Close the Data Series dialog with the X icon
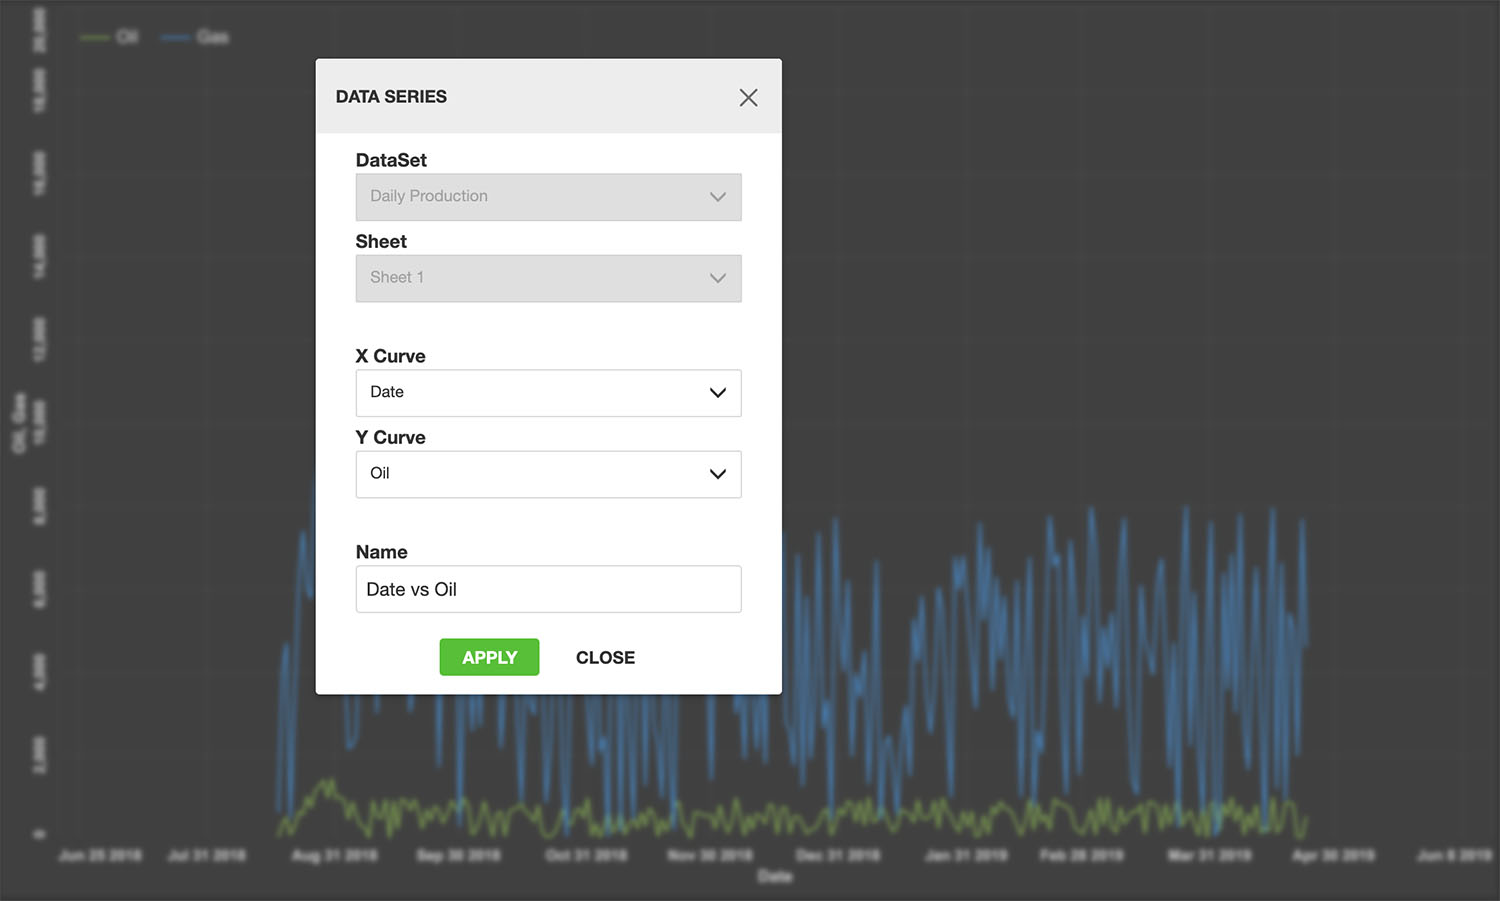The image size is (1500, 901). pos(748,97)
